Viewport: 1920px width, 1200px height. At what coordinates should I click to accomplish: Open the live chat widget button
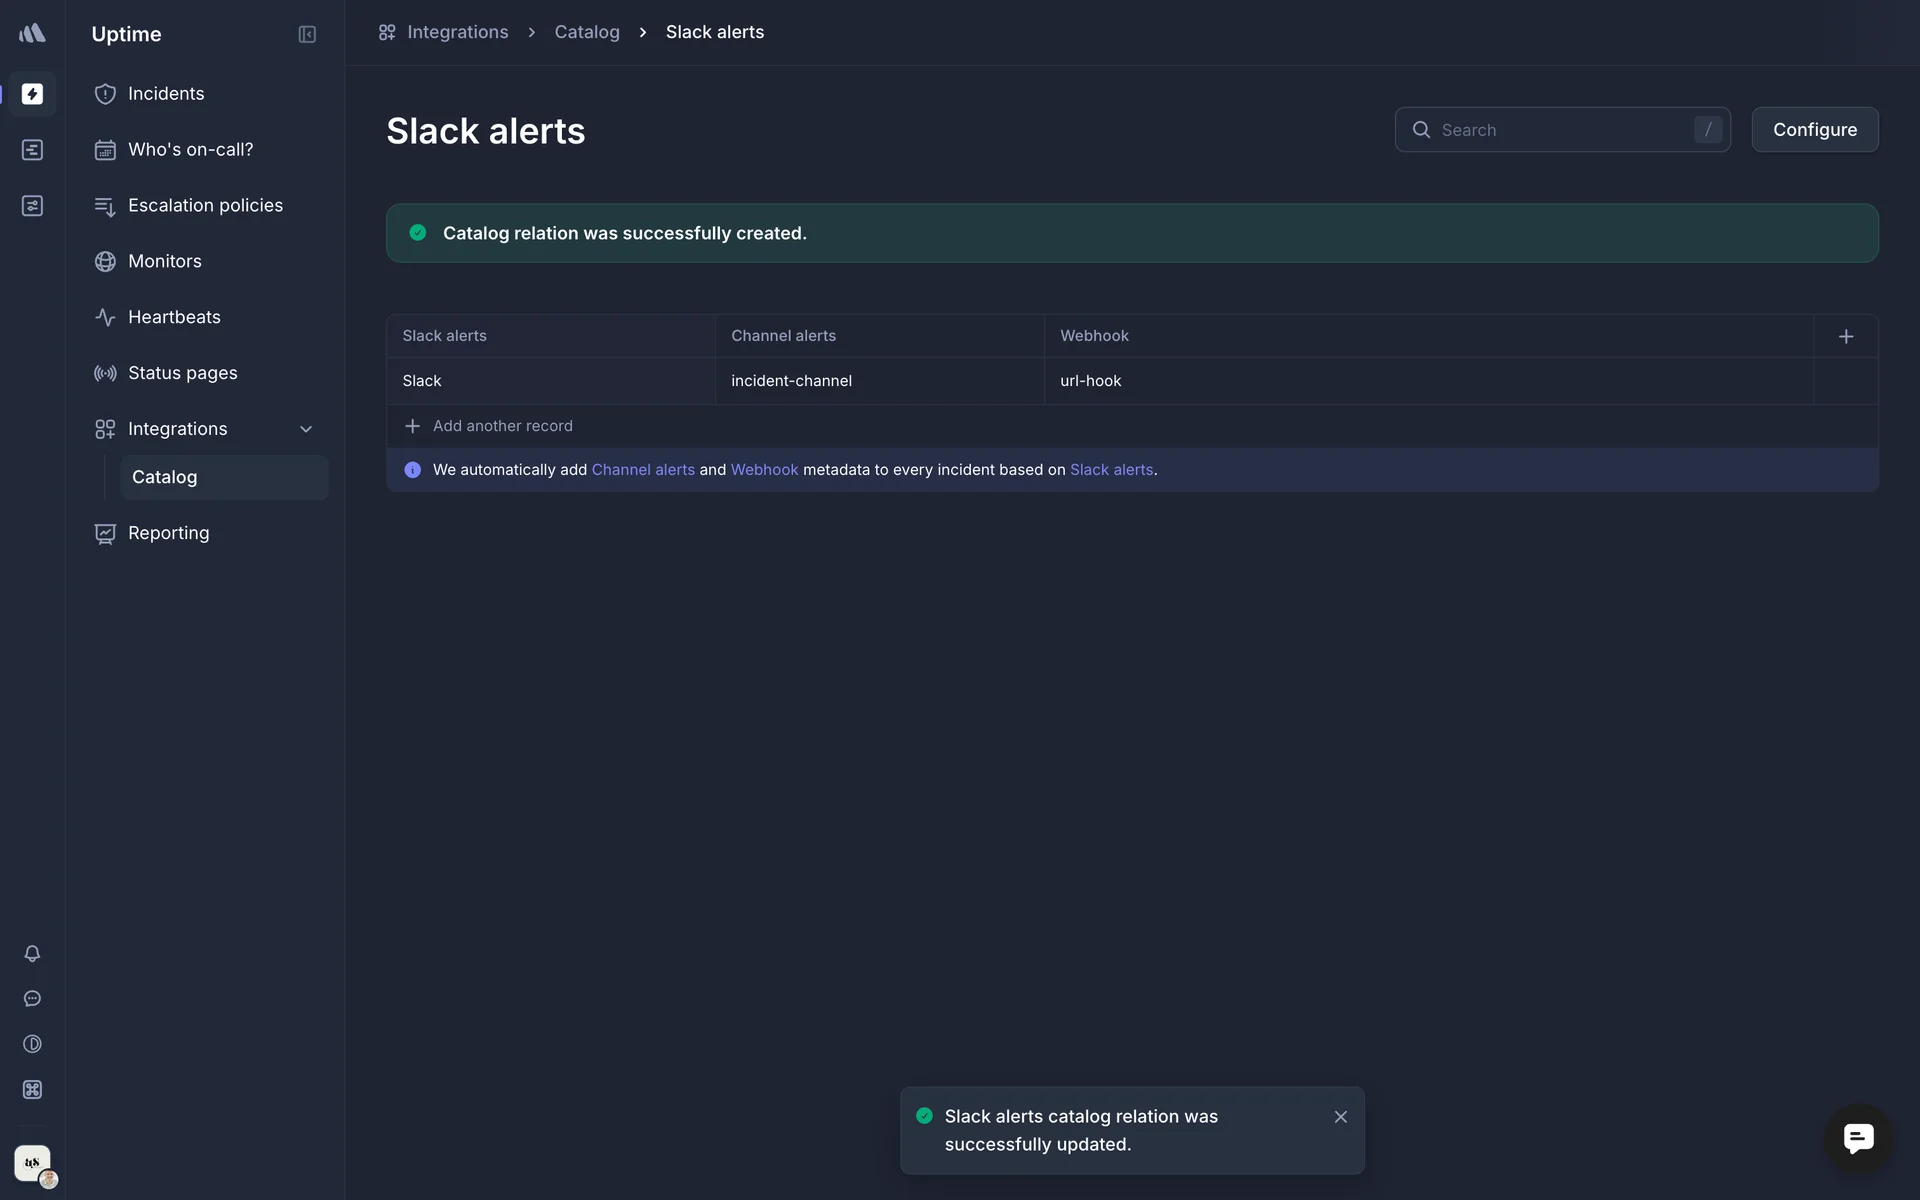[x=1858, y=1138]
